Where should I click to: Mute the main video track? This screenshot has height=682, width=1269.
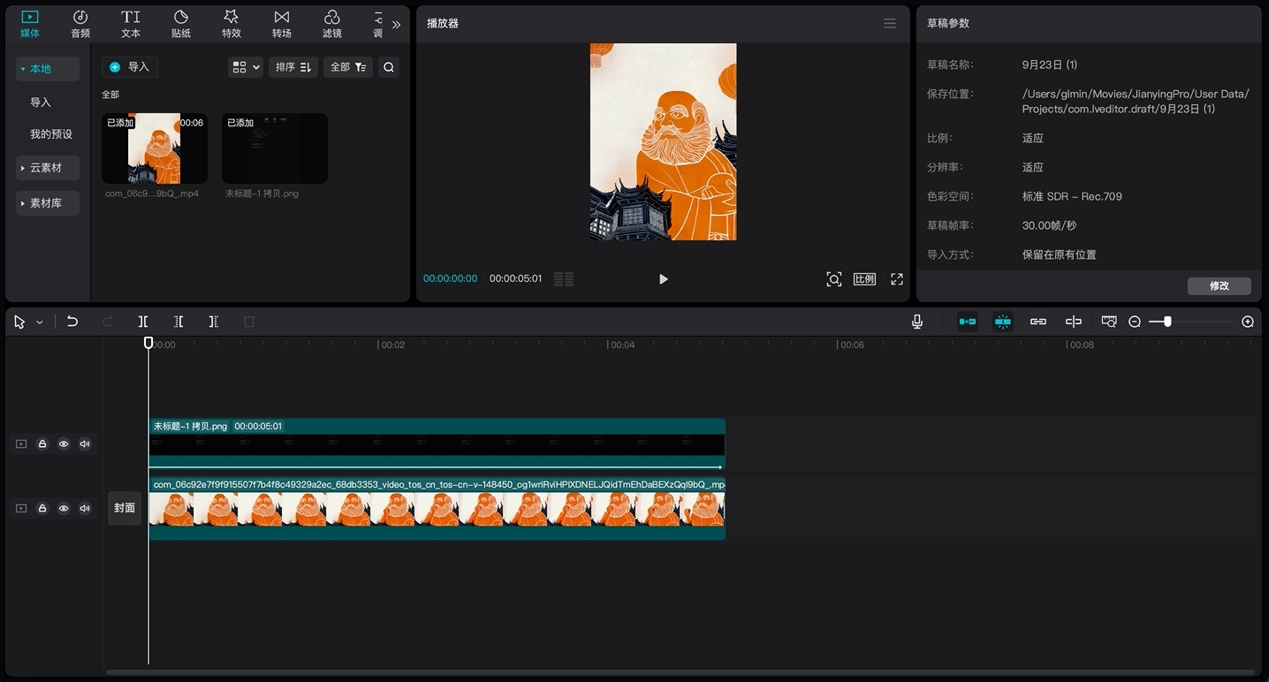(85, 508)
